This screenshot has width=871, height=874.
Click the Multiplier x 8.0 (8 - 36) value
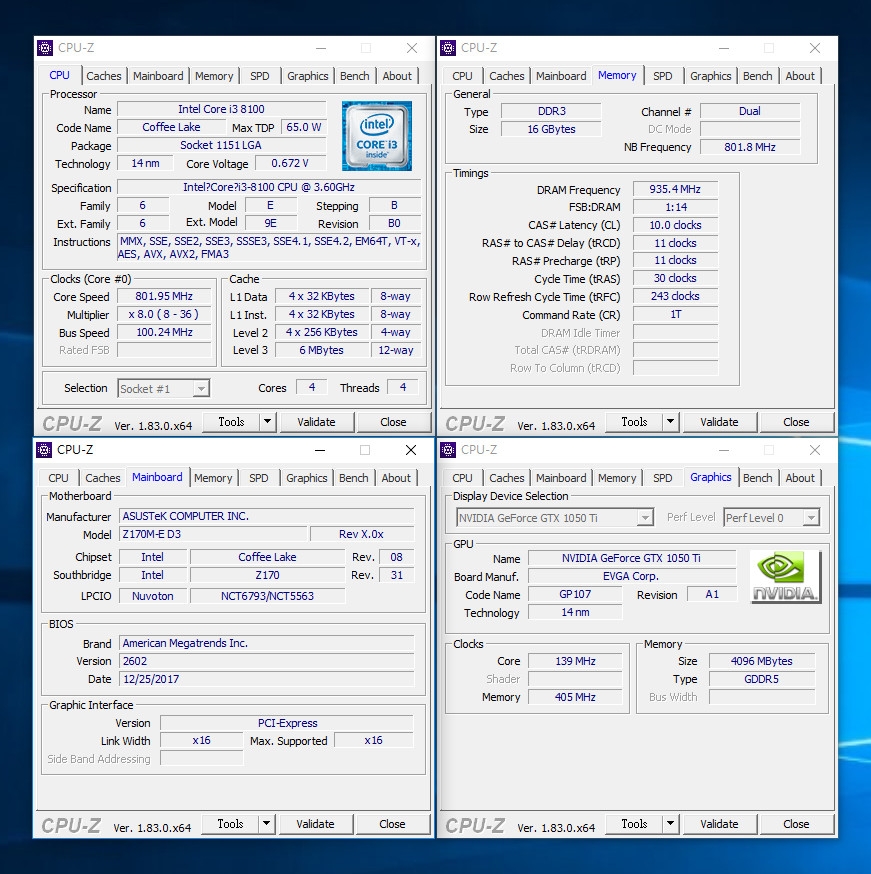click(x=164, y=314)
